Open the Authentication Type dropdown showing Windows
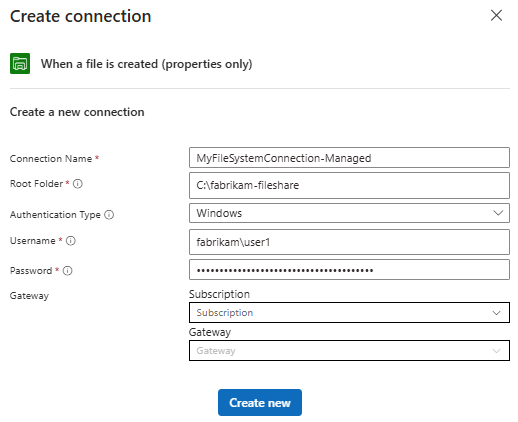The height and width of the screenshot is (422, 518). pos(349,213)
